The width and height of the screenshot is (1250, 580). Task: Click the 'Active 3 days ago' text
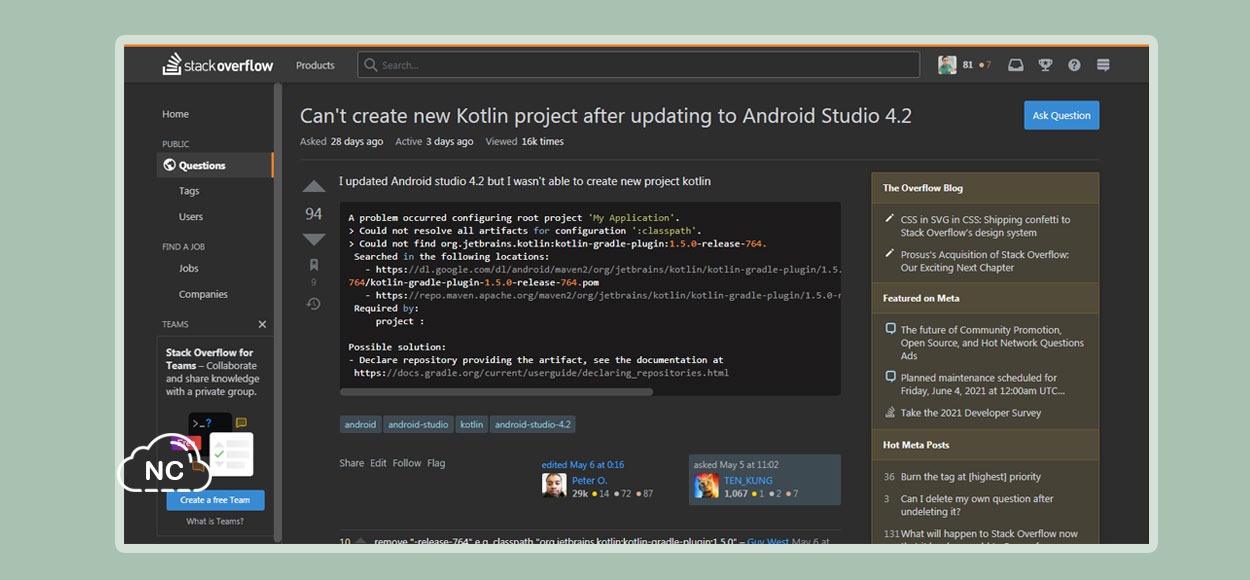tap(434, 142)
